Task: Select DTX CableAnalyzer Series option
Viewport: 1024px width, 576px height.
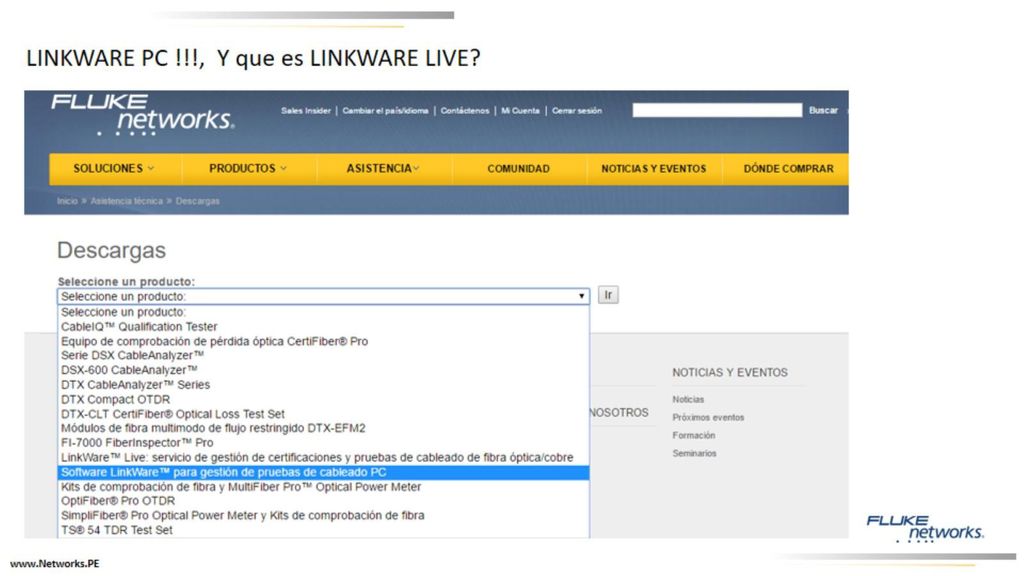Action: 323,385
